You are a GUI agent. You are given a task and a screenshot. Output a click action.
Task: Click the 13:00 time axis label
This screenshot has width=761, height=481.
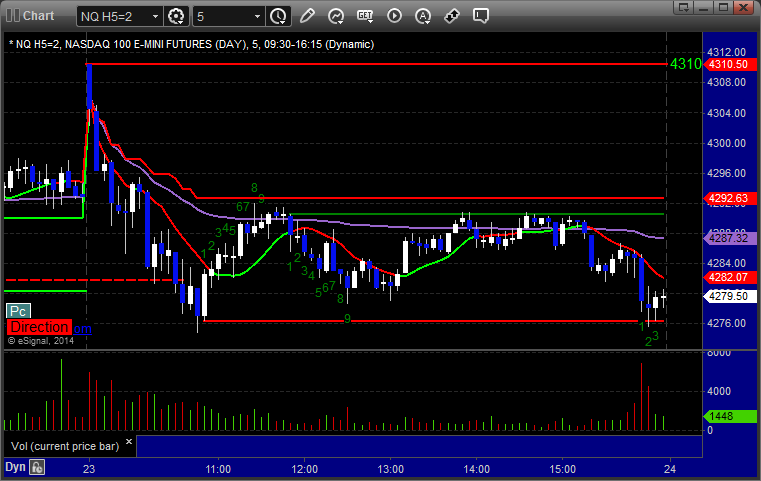pos(391,469)
